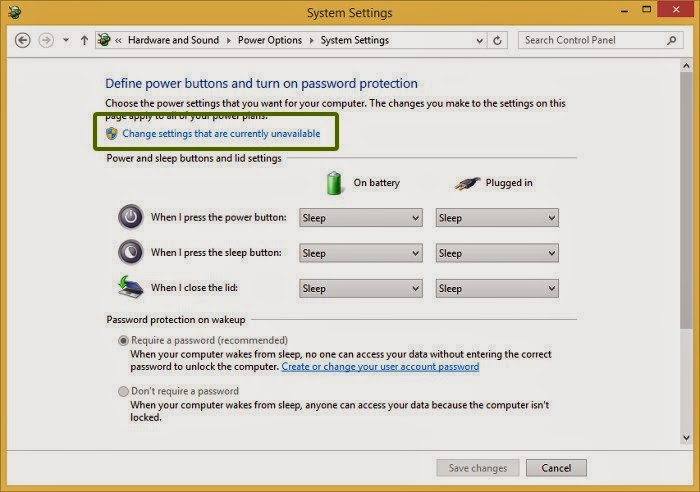The height and width of the screenshot is (492, 700).
Task: Click 'When I press the power button:' label
Action: coord(219,217)
